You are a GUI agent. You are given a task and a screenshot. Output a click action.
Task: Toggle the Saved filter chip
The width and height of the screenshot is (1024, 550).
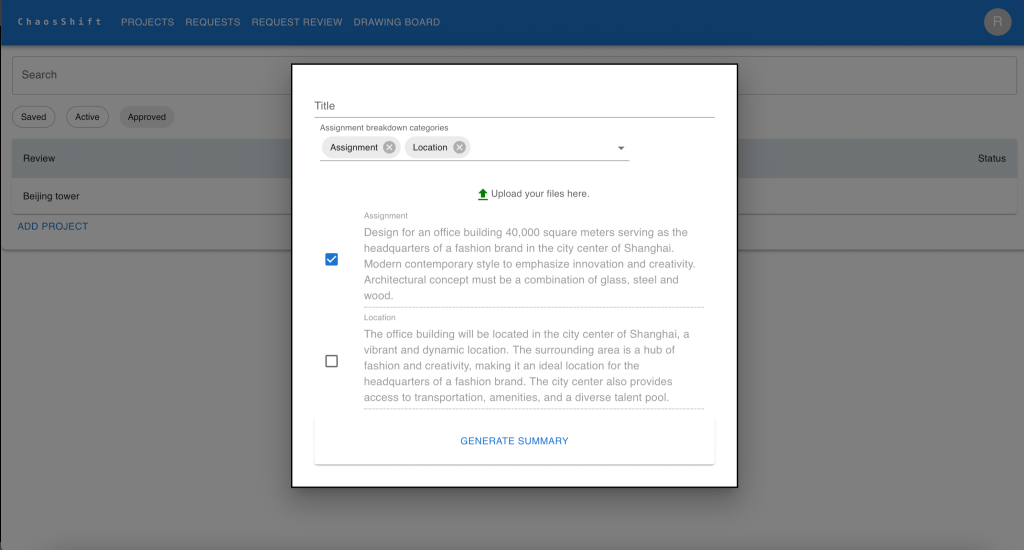click(x=34, y=117)
